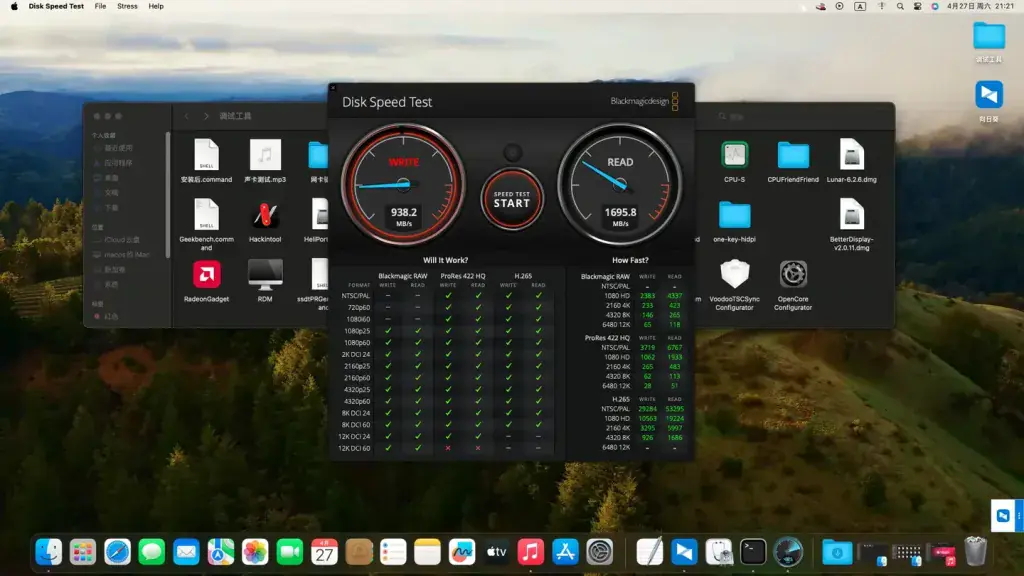Open Spotlight search in menu bar
The image size is (1024, 576).
click(x=900, y=6)
